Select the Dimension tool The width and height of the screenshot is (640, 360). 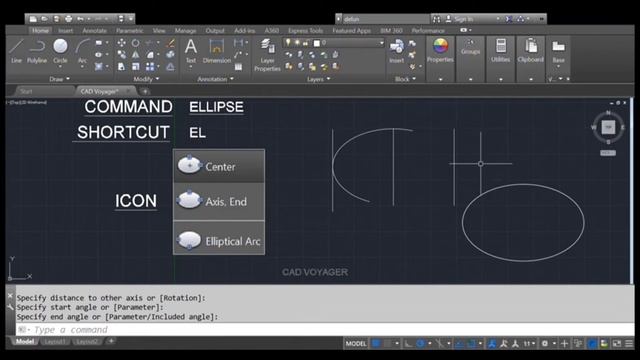217,51
